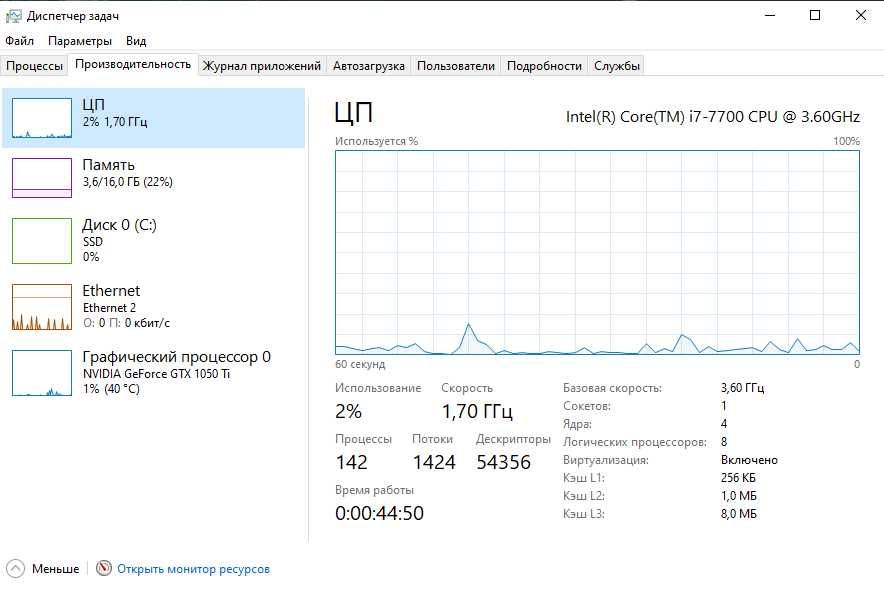This screenshot has width=884, height=593.
Task: Close the Диспетчер задач window
Action: [x=860, y=15]
